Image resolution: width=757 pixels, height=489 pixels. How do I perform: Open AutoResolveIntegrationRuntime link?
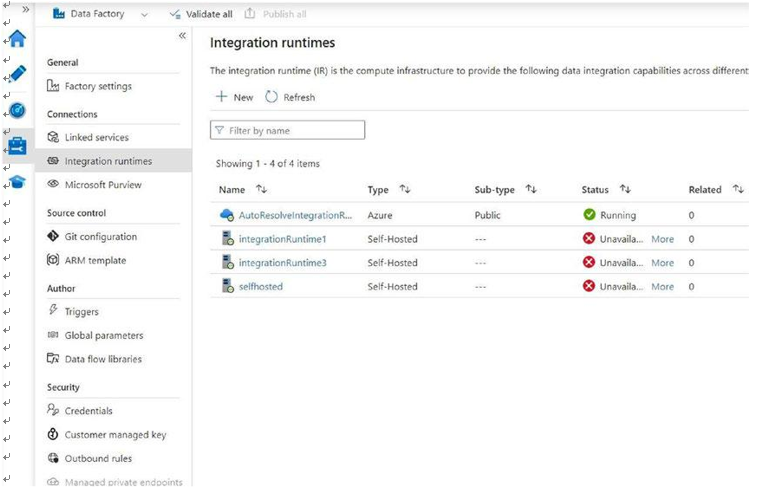[295, 215]
